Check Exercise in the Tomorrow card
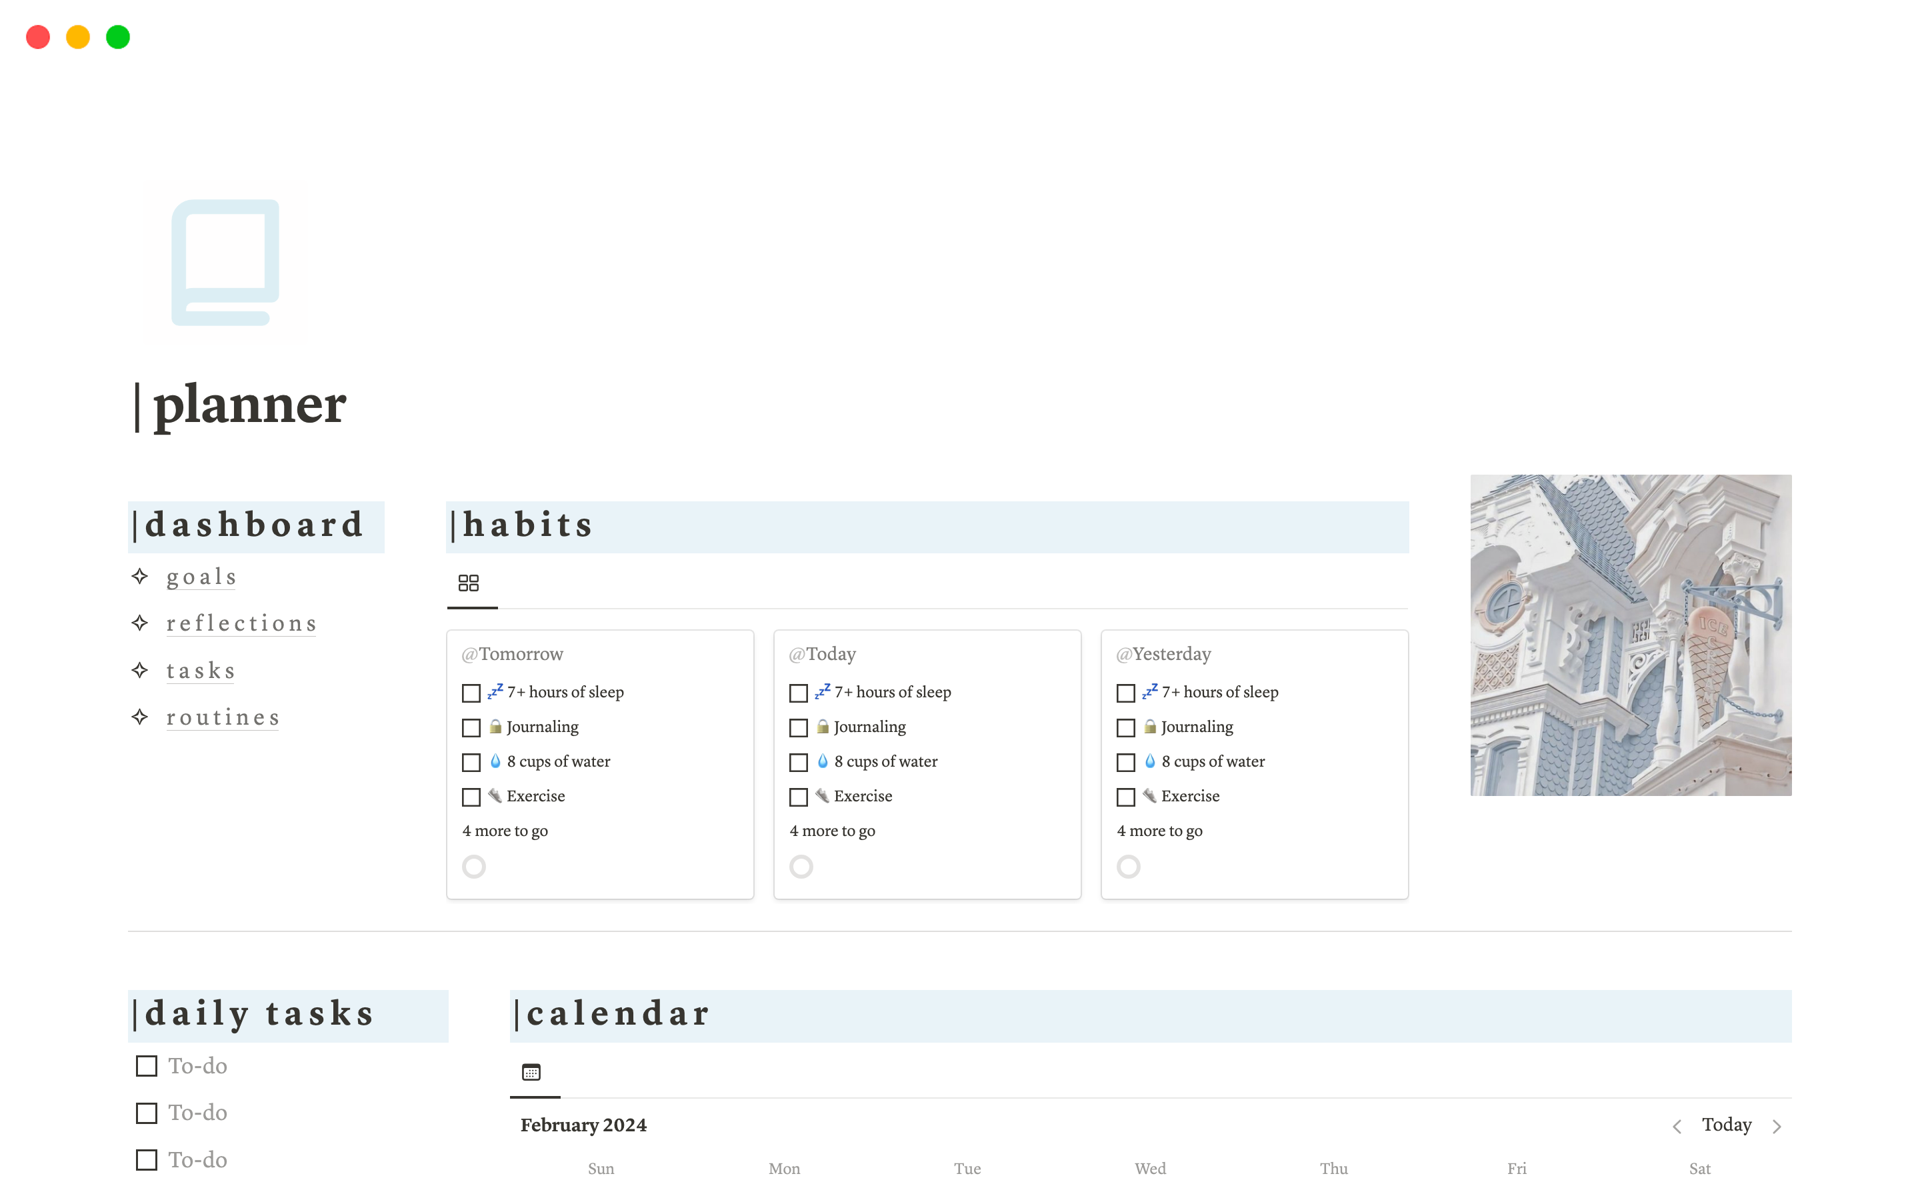The height and width of the screenshot is (1200, 1920). tap(471, 797)
